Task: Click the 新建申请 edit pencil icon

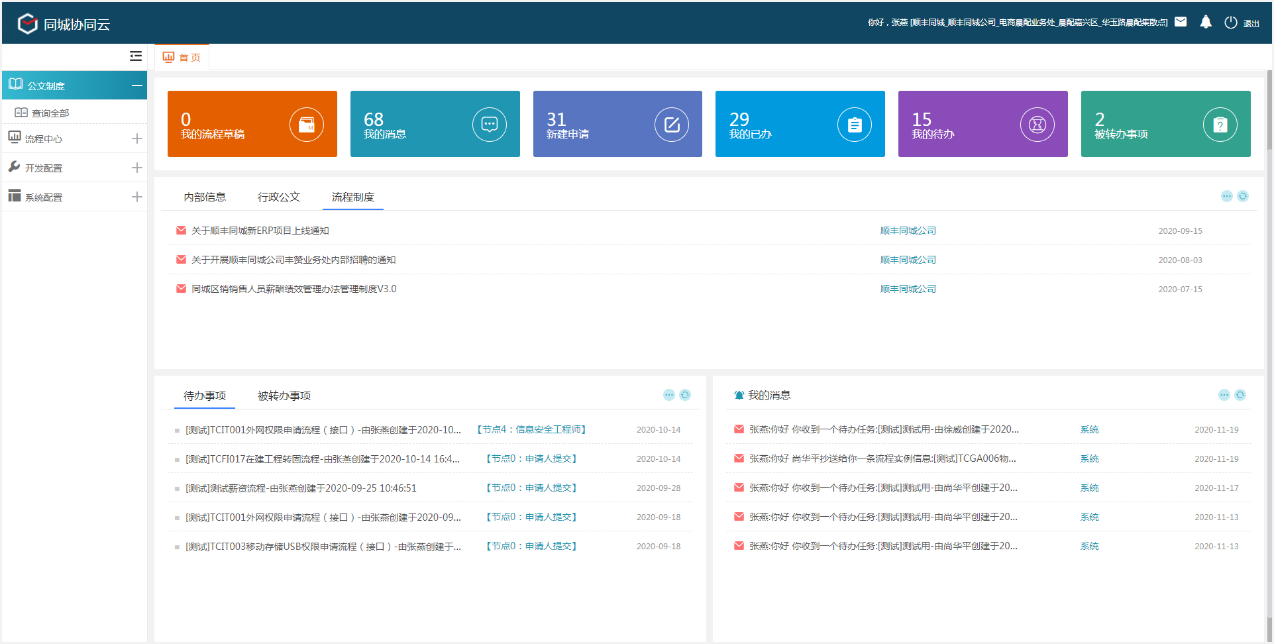Action: click(x=672, y=125)
